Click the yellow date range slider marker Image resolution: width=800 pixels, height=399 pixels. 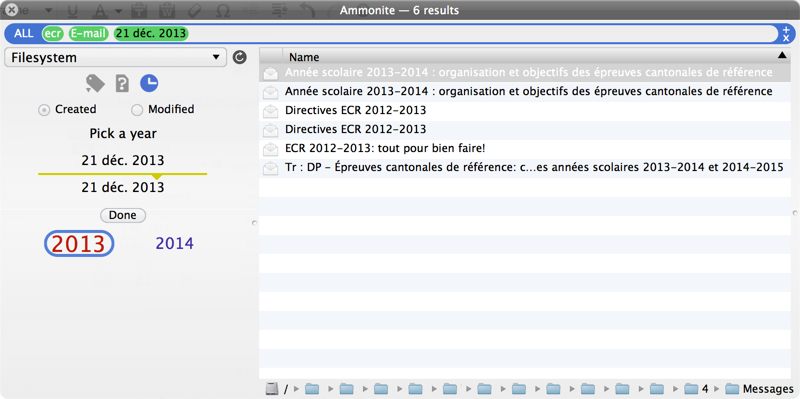[157, 177]
